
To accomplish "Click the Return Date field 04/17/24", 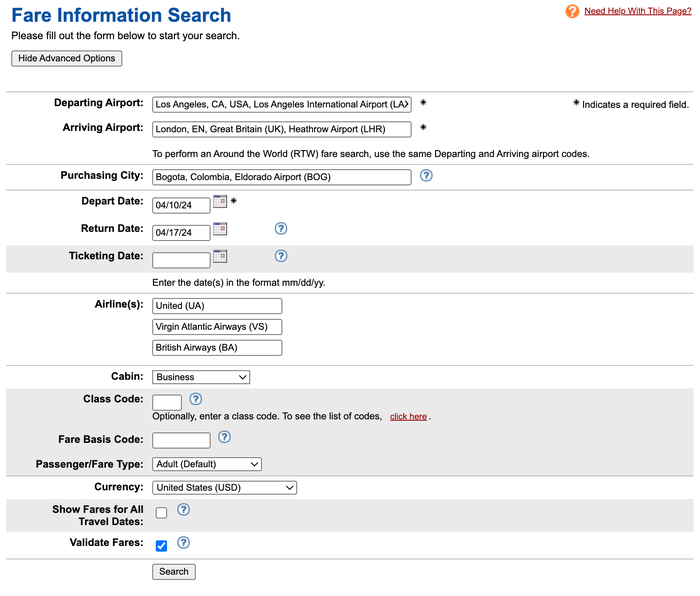I will (x=181, y=233).
